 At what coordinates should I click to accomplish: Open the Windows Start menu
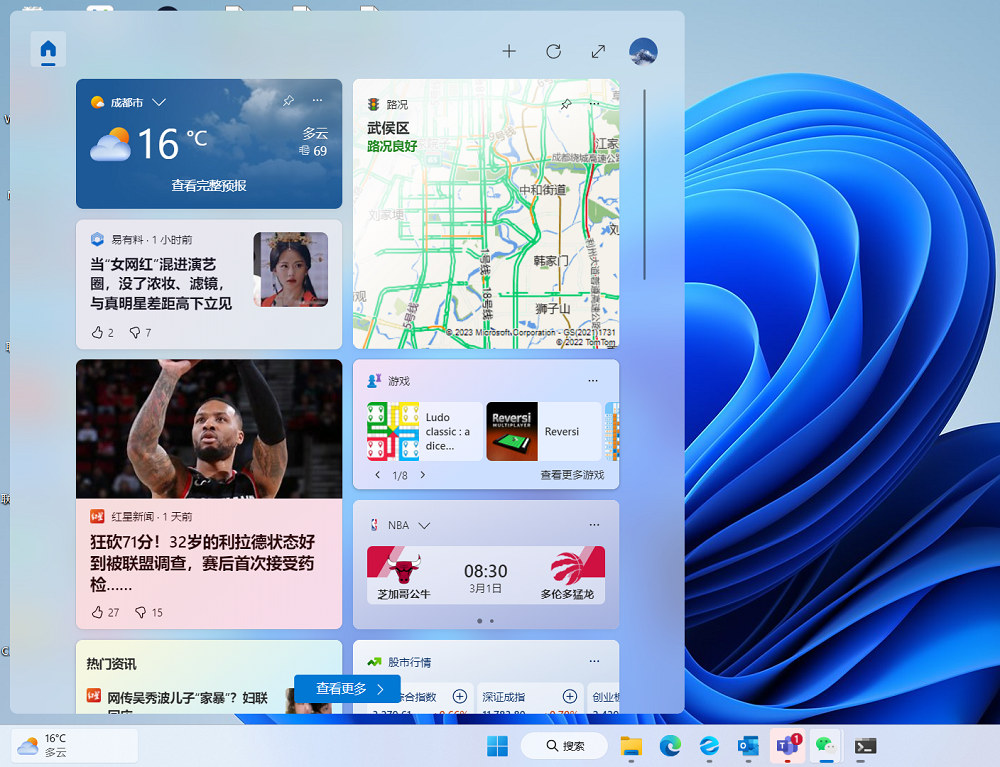pyautogui.click(x=497, y=745)
